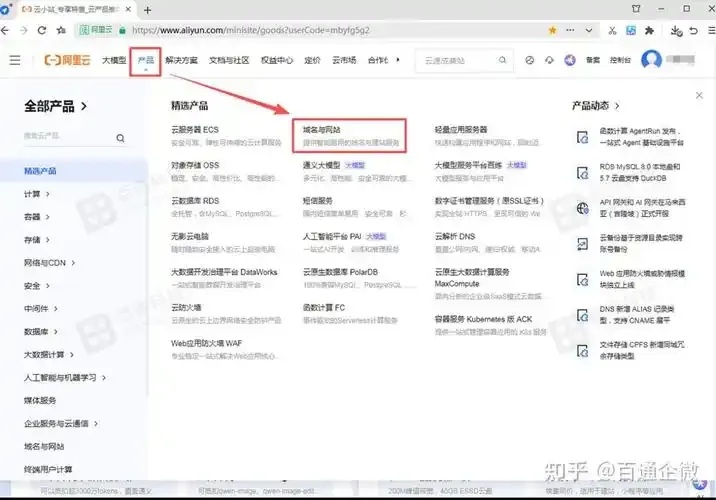Open the user avatar profile icon
The width and height of the screenshot is (716, 500).
click(651, 60)
